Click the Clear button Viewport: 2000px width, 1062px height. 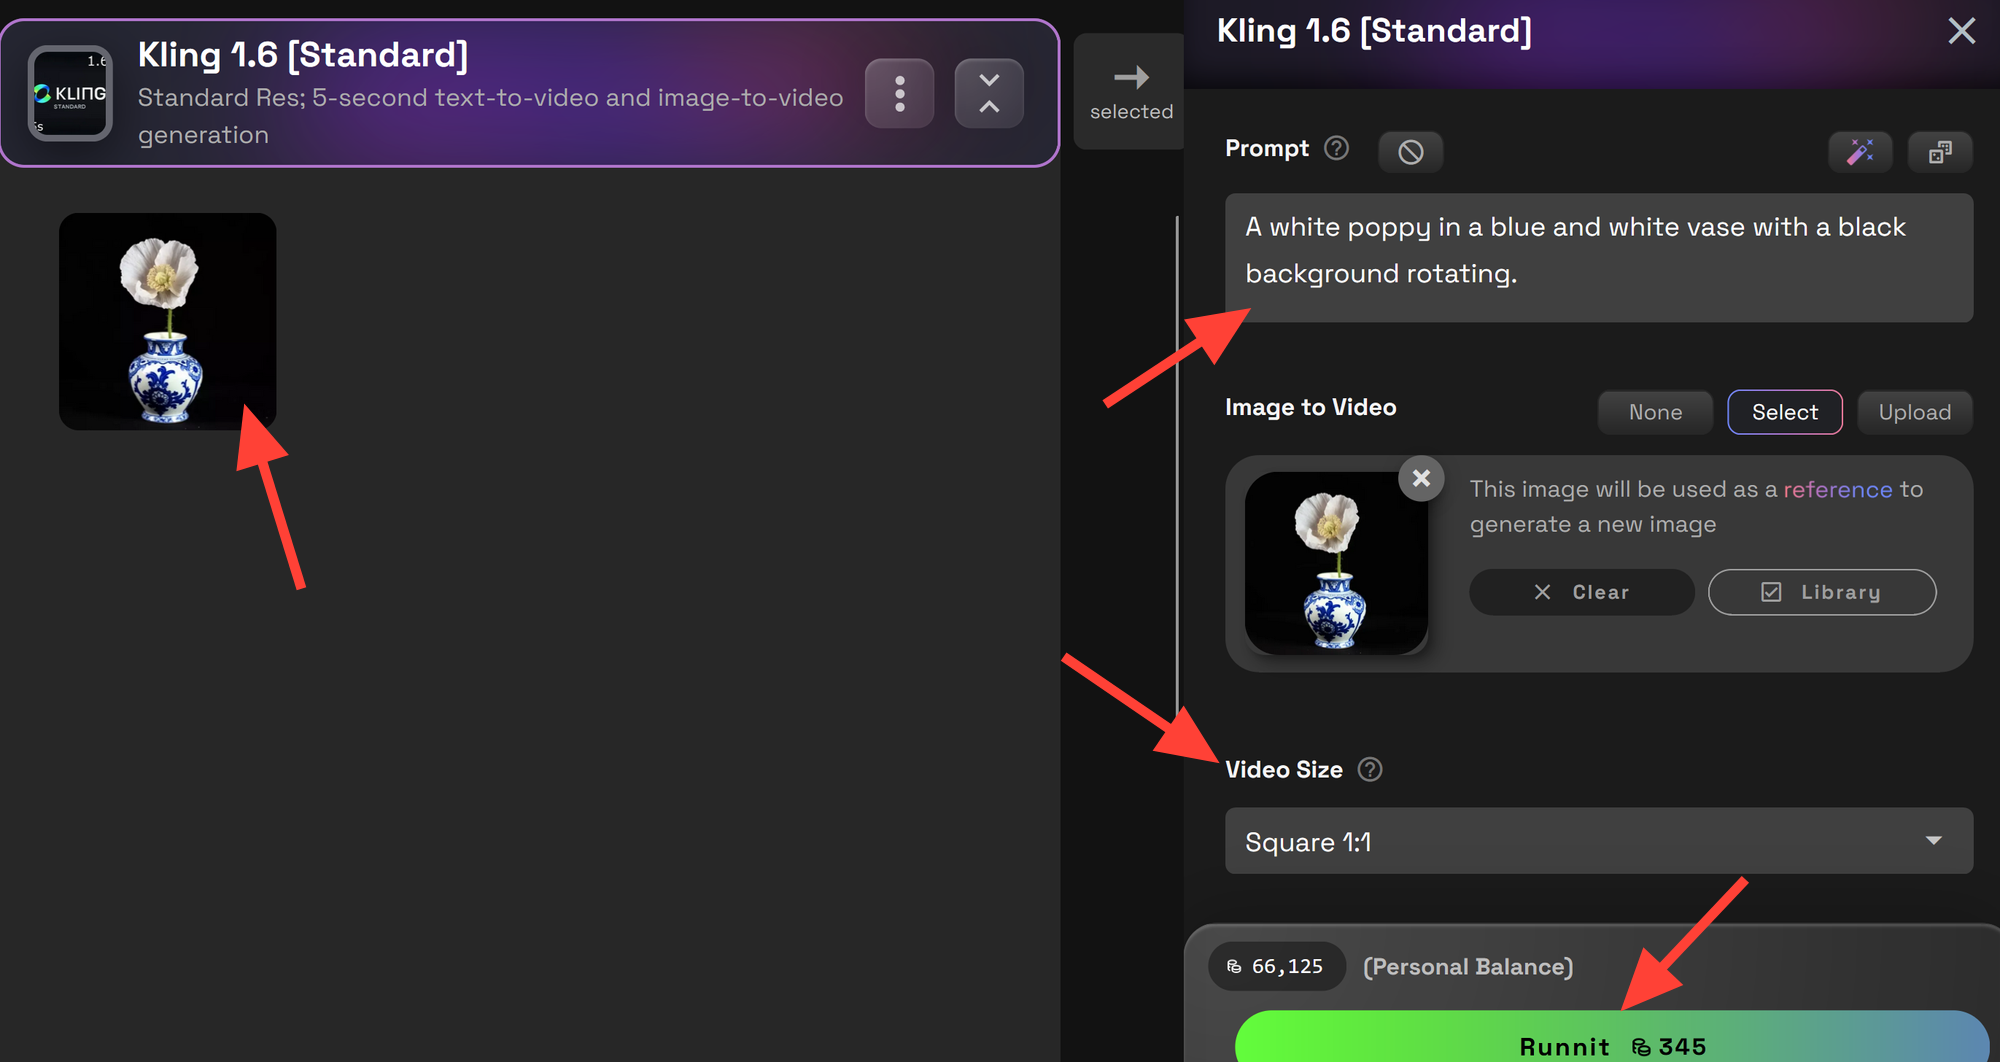click(x=1581, y=592)
